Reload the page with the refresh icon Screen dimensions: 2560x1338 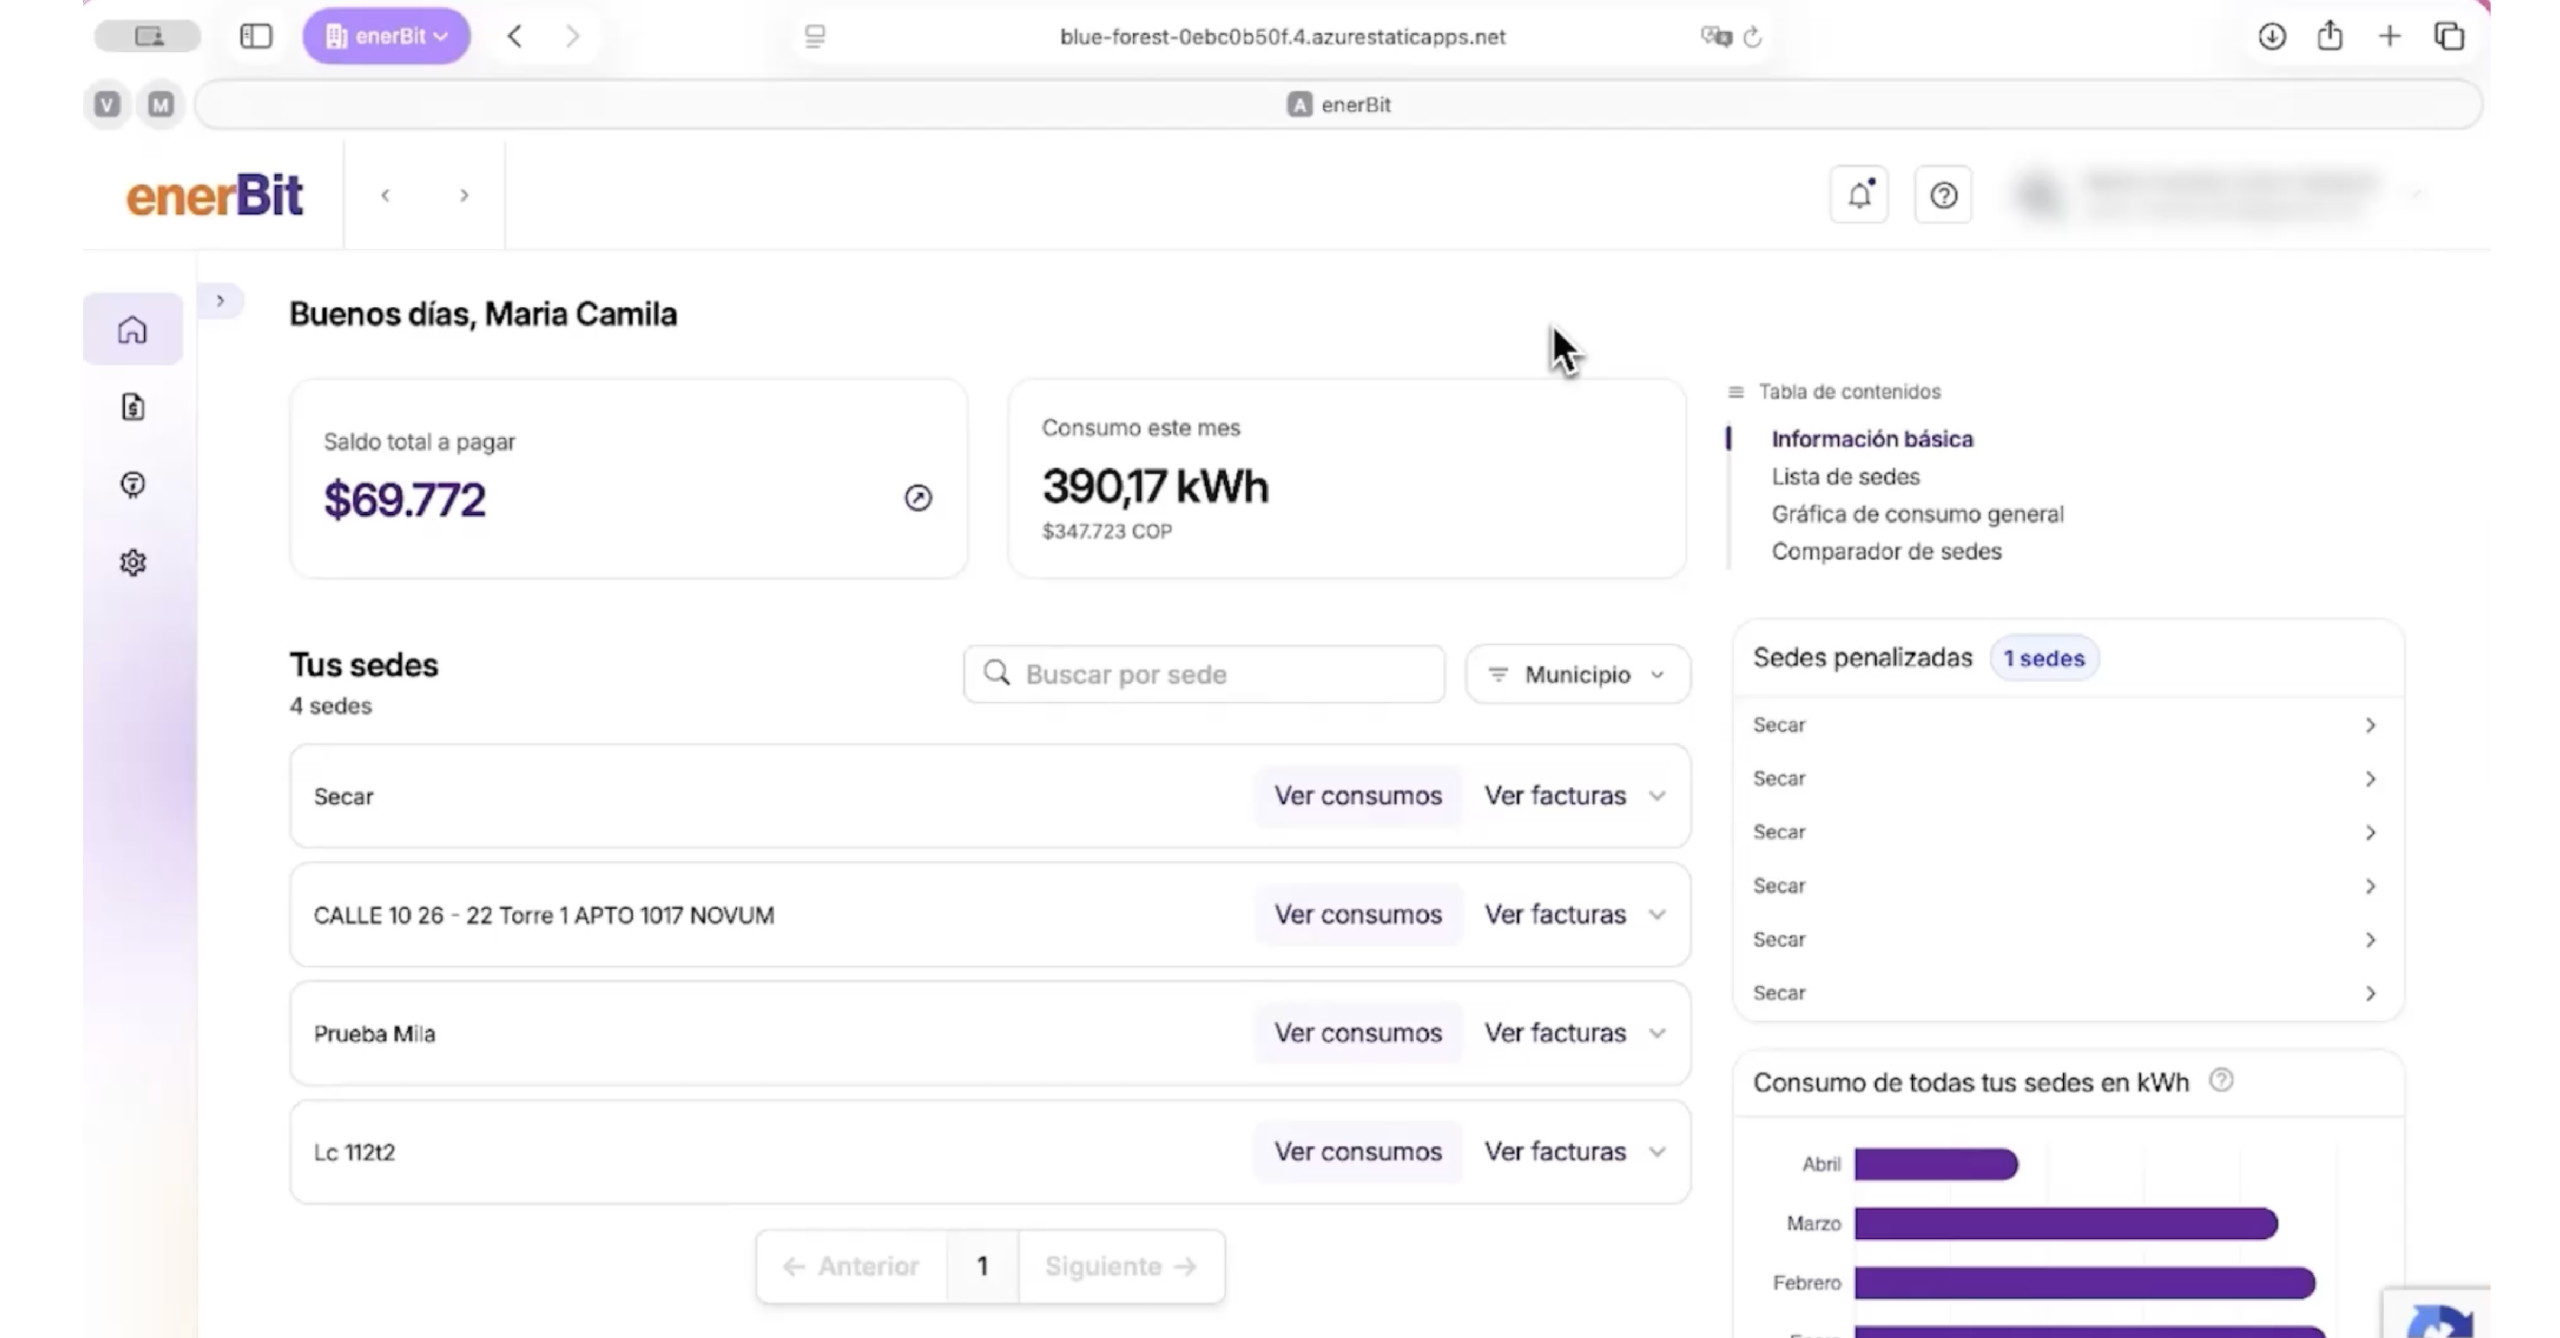pyautogui.click(x=1752, y=37)
